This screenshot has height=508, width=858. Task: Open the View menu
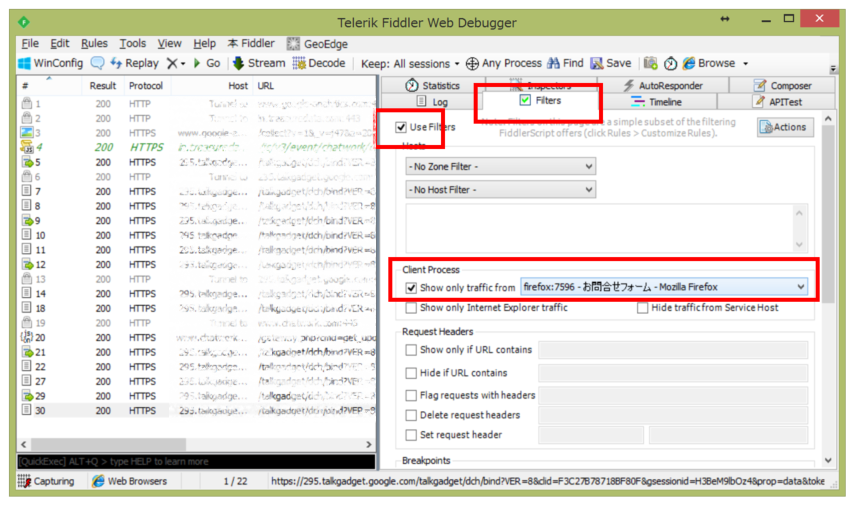[x=169, y=44]
